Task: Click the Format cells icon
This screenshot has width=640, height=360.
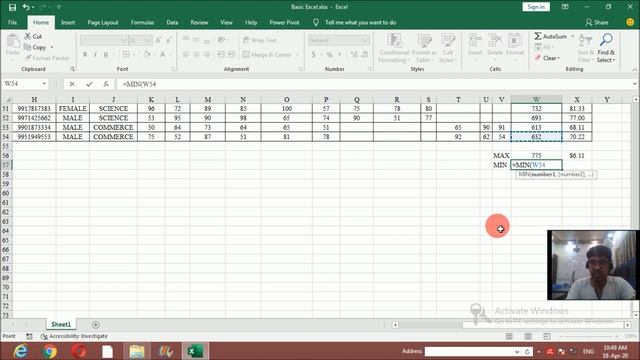Action: tap(515, 41)
